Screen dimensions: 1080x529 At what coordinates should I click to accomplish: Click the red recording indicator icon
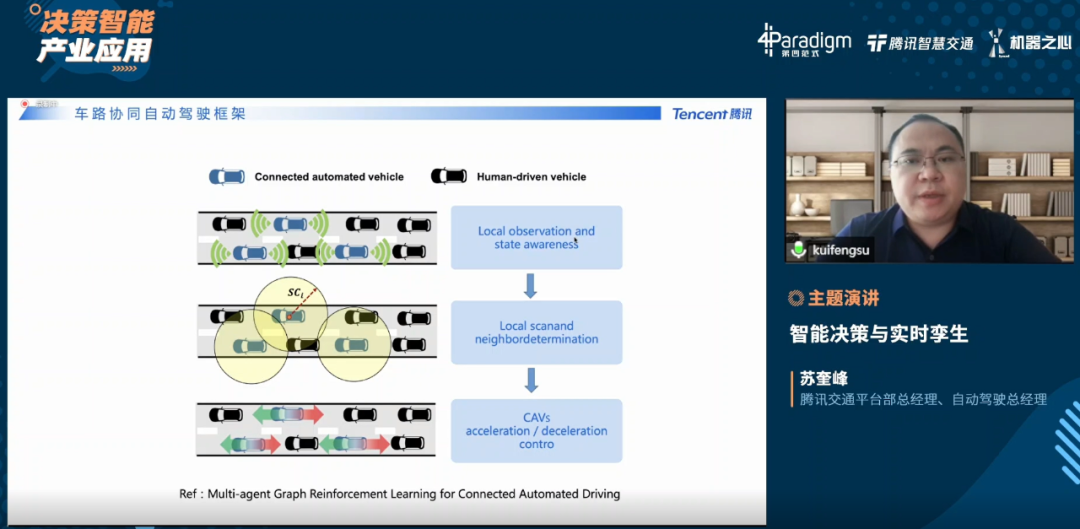[x=25, y=104]
